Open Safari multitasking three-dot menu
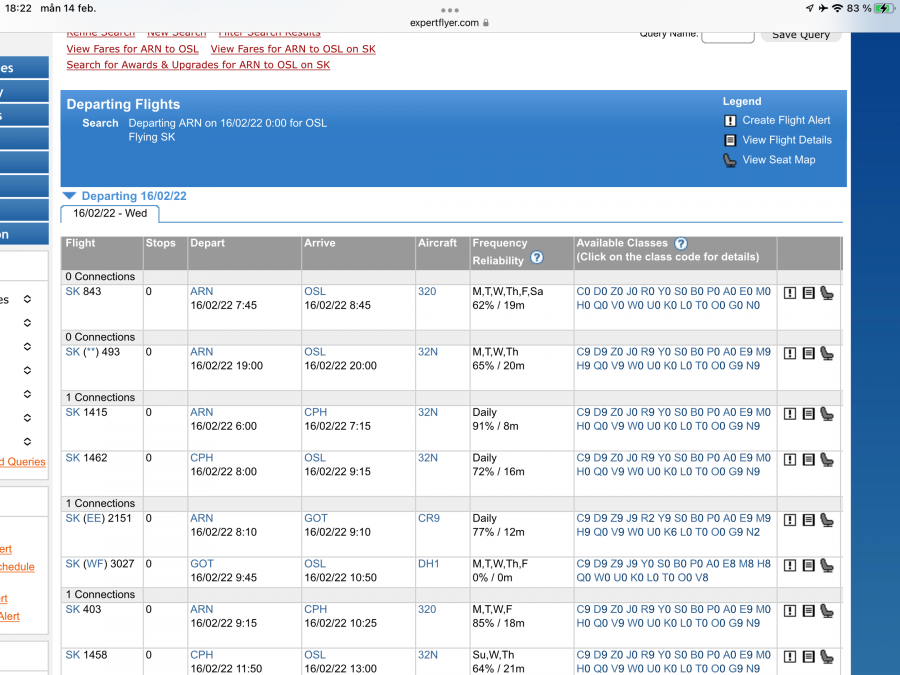Viewport: 900px width, 675px height. coord(449,10)
